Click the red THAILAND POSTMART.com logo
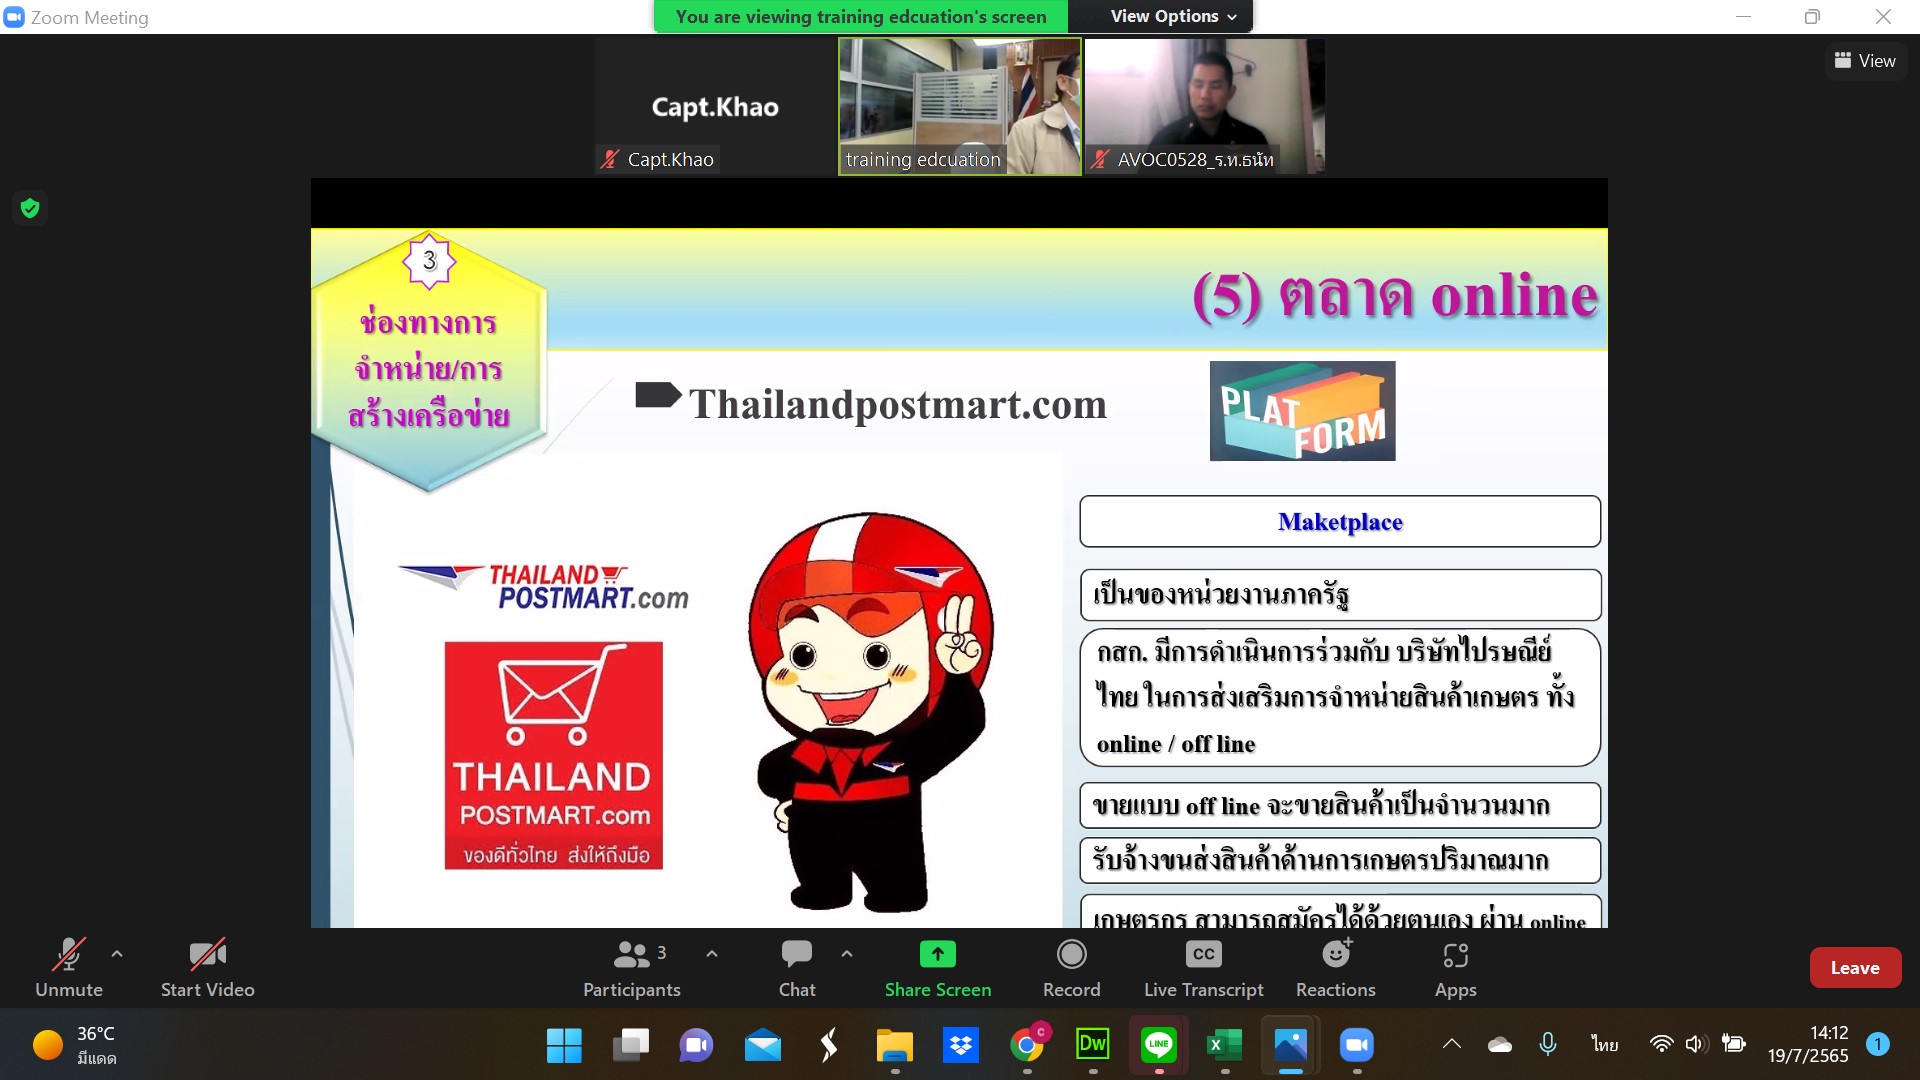 point(553,755)
